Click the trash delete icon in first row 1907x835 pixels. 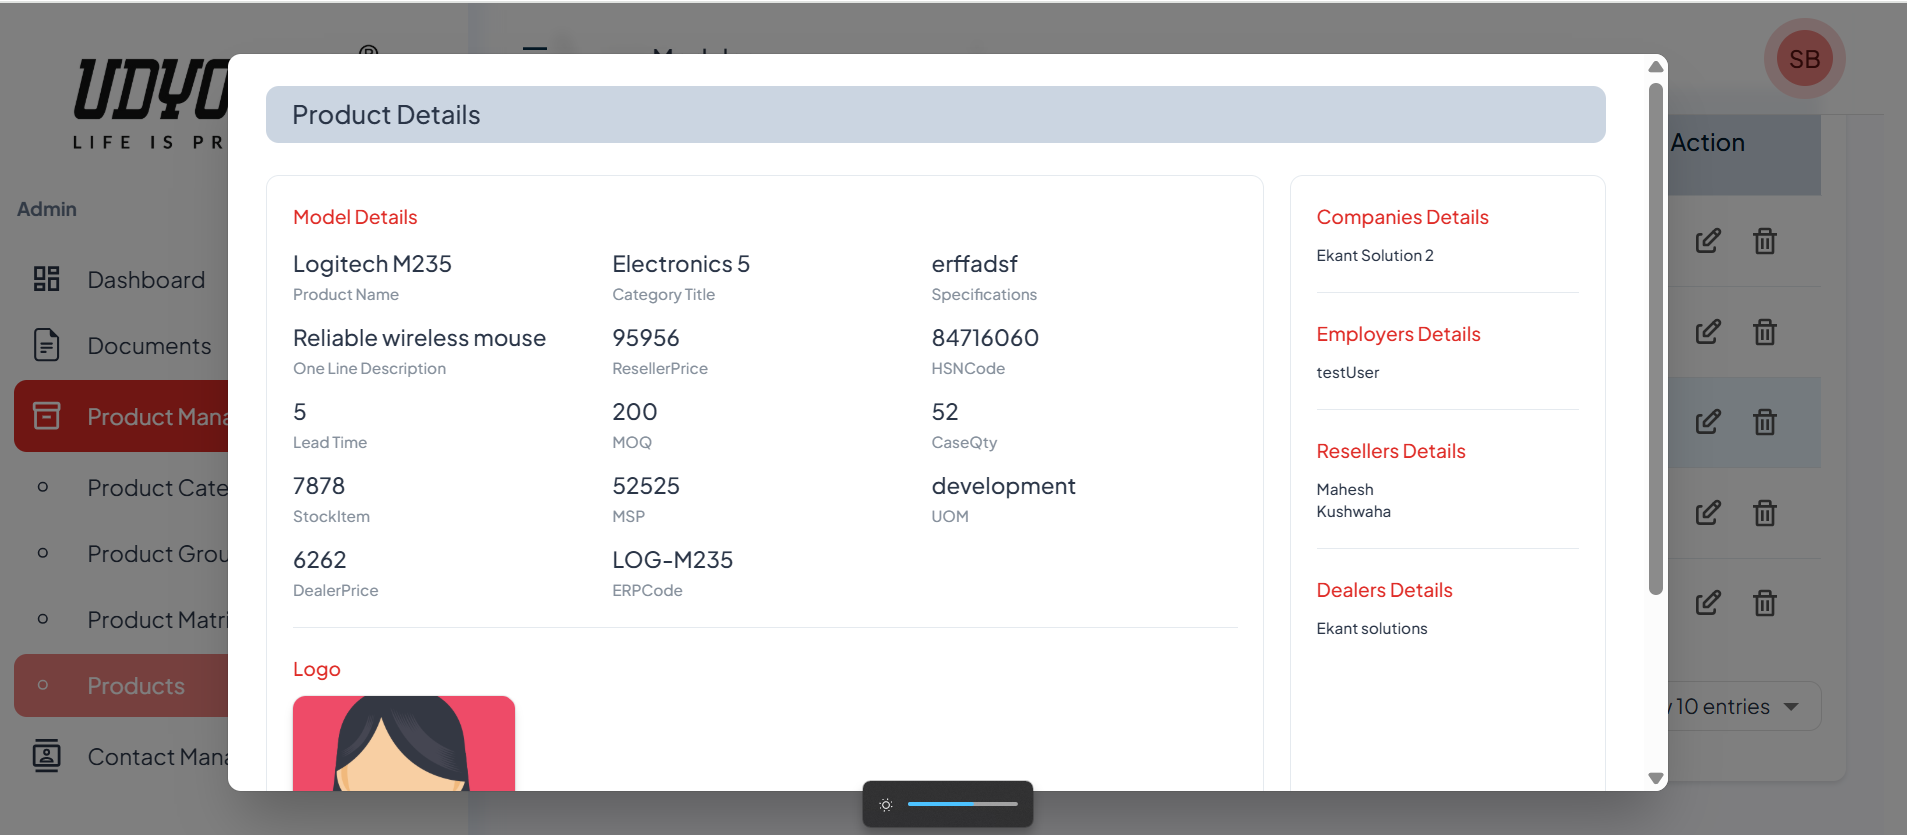(1764, 241)
